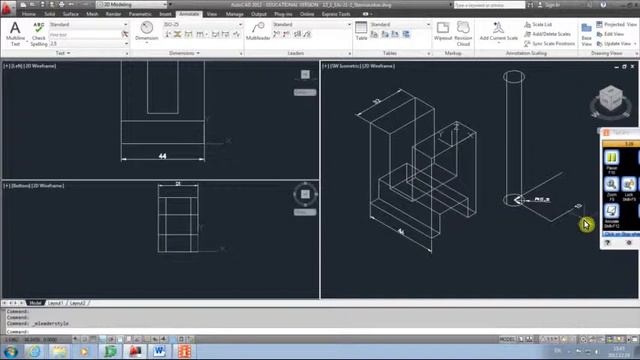
Task: Select the Model tab
Action: (35, 303)
